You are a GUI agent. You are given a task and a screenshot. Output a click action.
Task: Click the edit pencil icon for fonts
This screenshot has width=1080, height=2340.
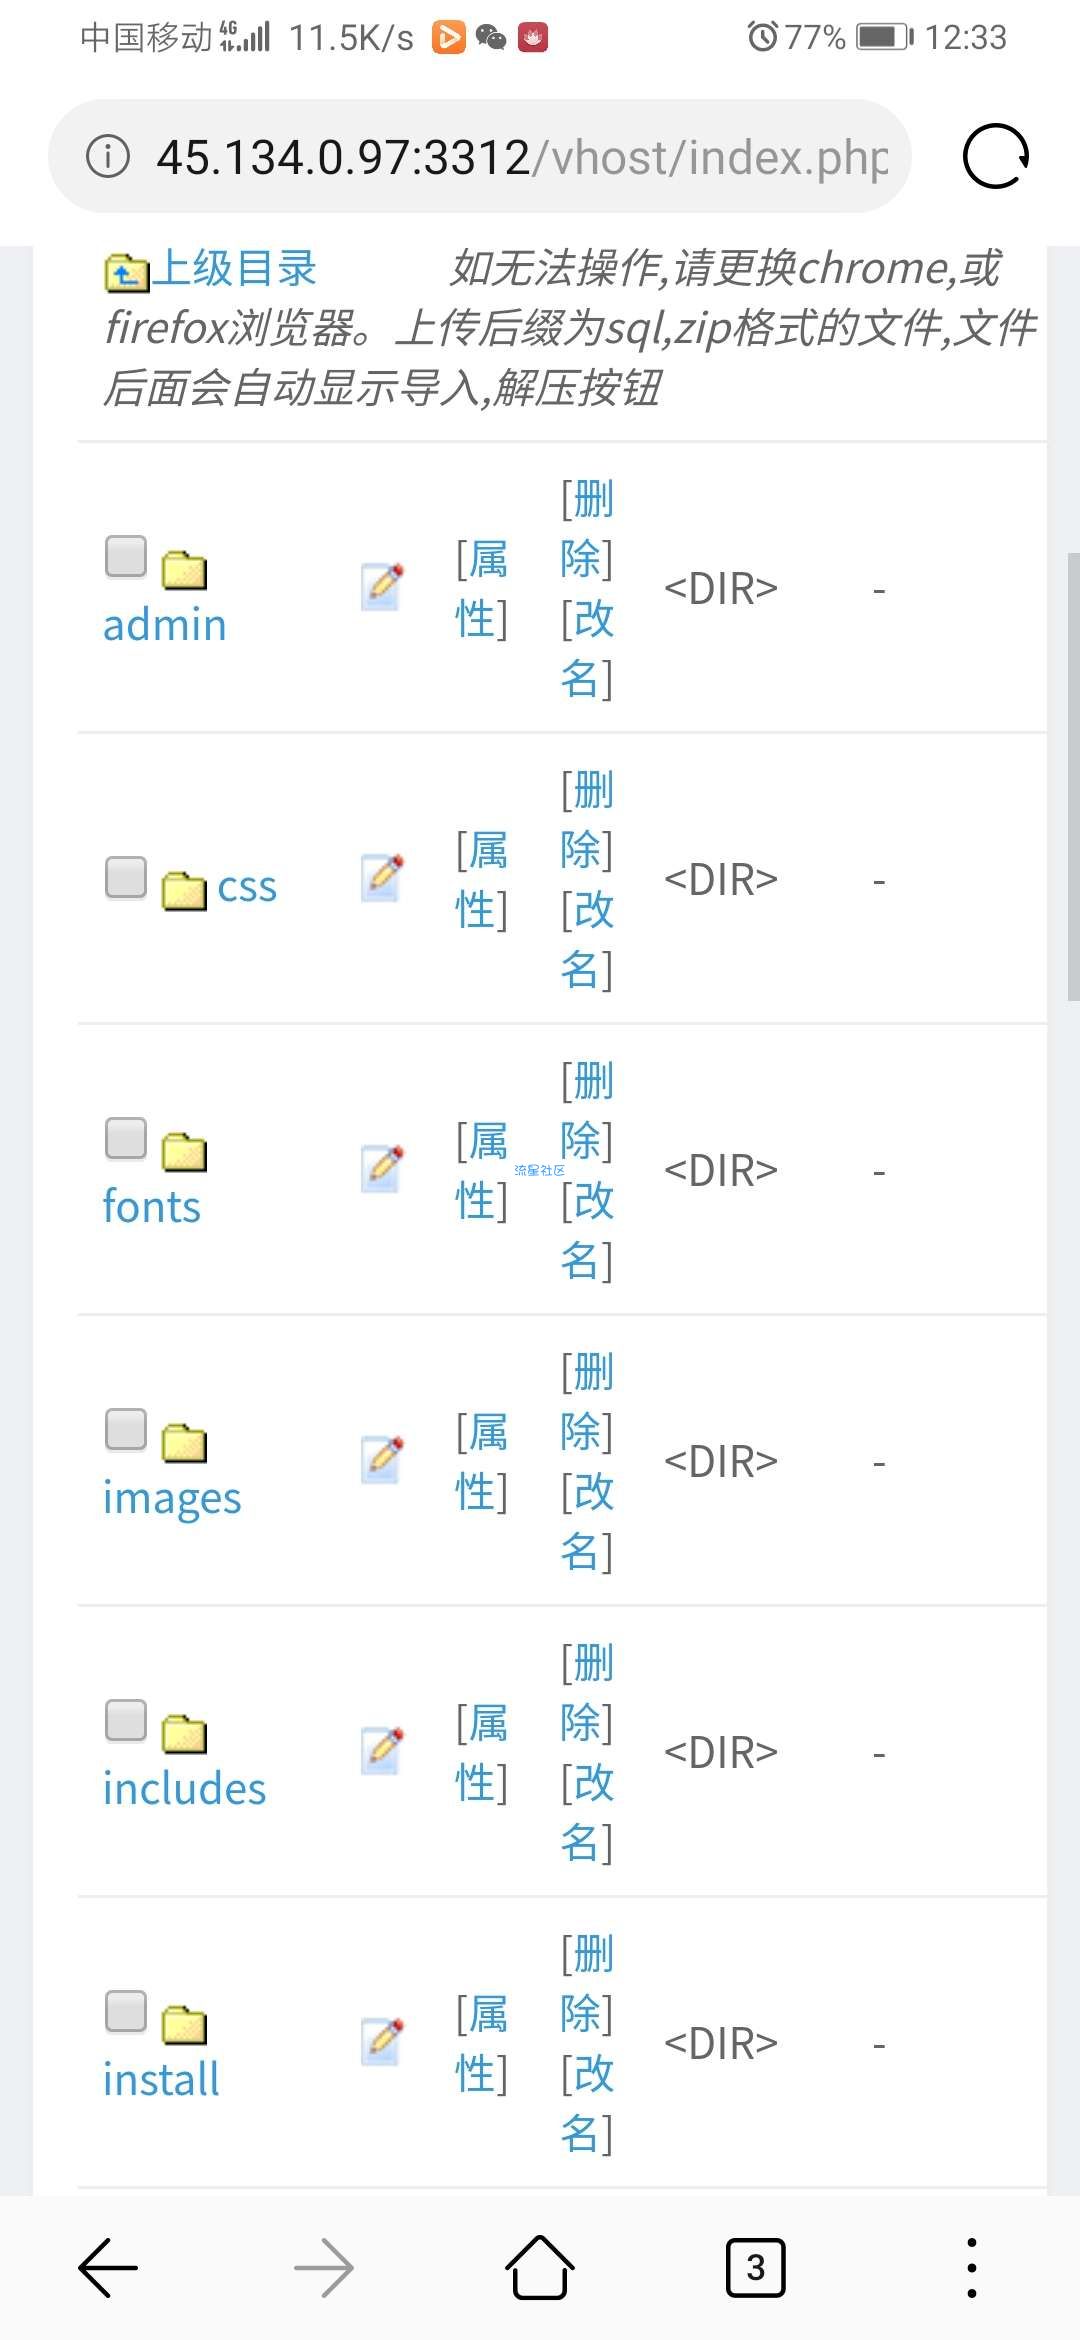(x=382, y=1169)
